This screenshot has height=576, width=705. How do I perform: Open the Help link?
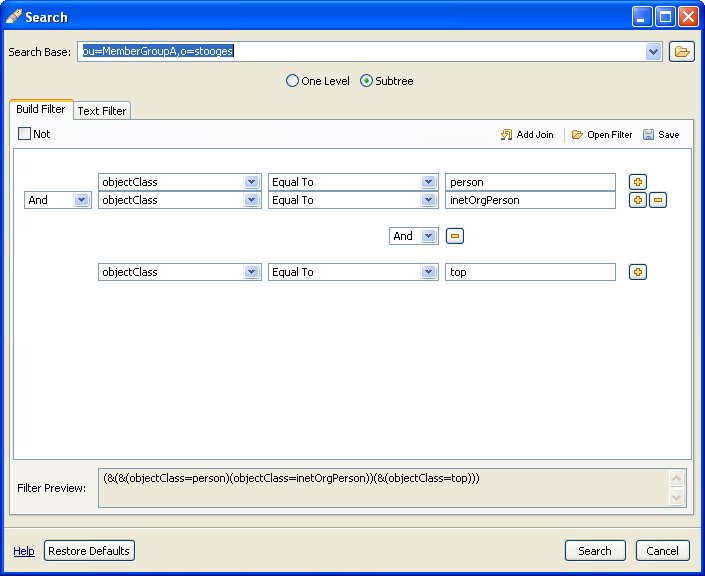pos(24,551)
